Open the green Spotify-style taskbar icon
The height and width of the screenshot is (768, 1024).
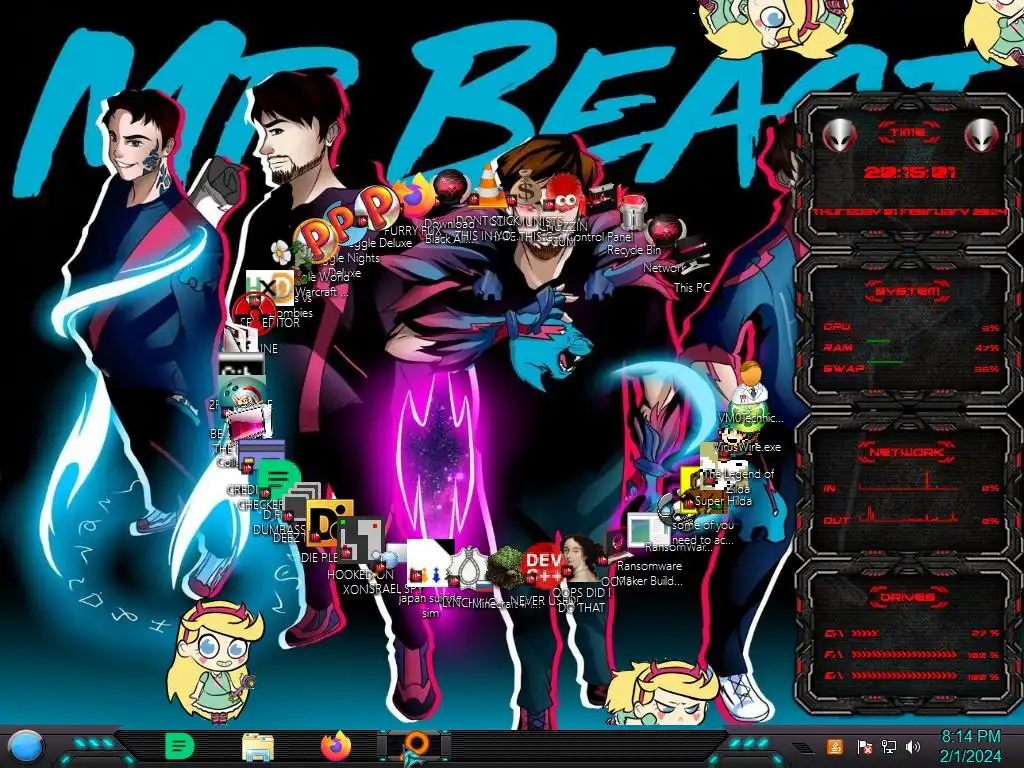180,746
